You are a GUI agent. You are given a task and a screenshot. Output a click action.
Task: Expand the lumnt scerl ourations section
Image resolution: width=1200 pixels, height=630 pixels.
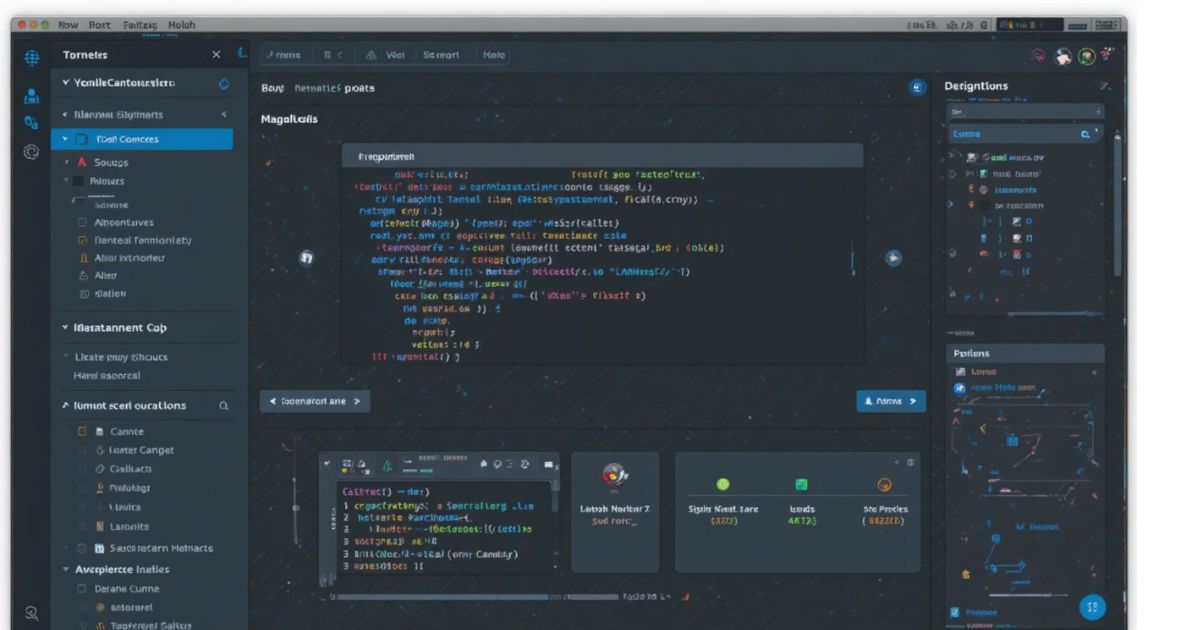pos(66,406)
